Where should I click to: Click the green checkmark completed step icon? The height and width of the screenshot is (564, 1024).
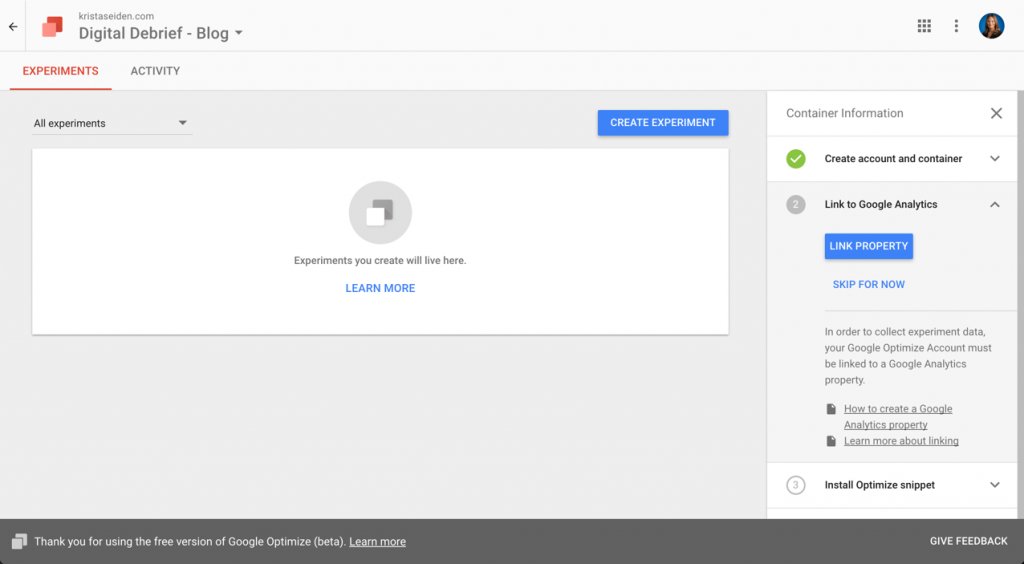[x=795, y=159]
